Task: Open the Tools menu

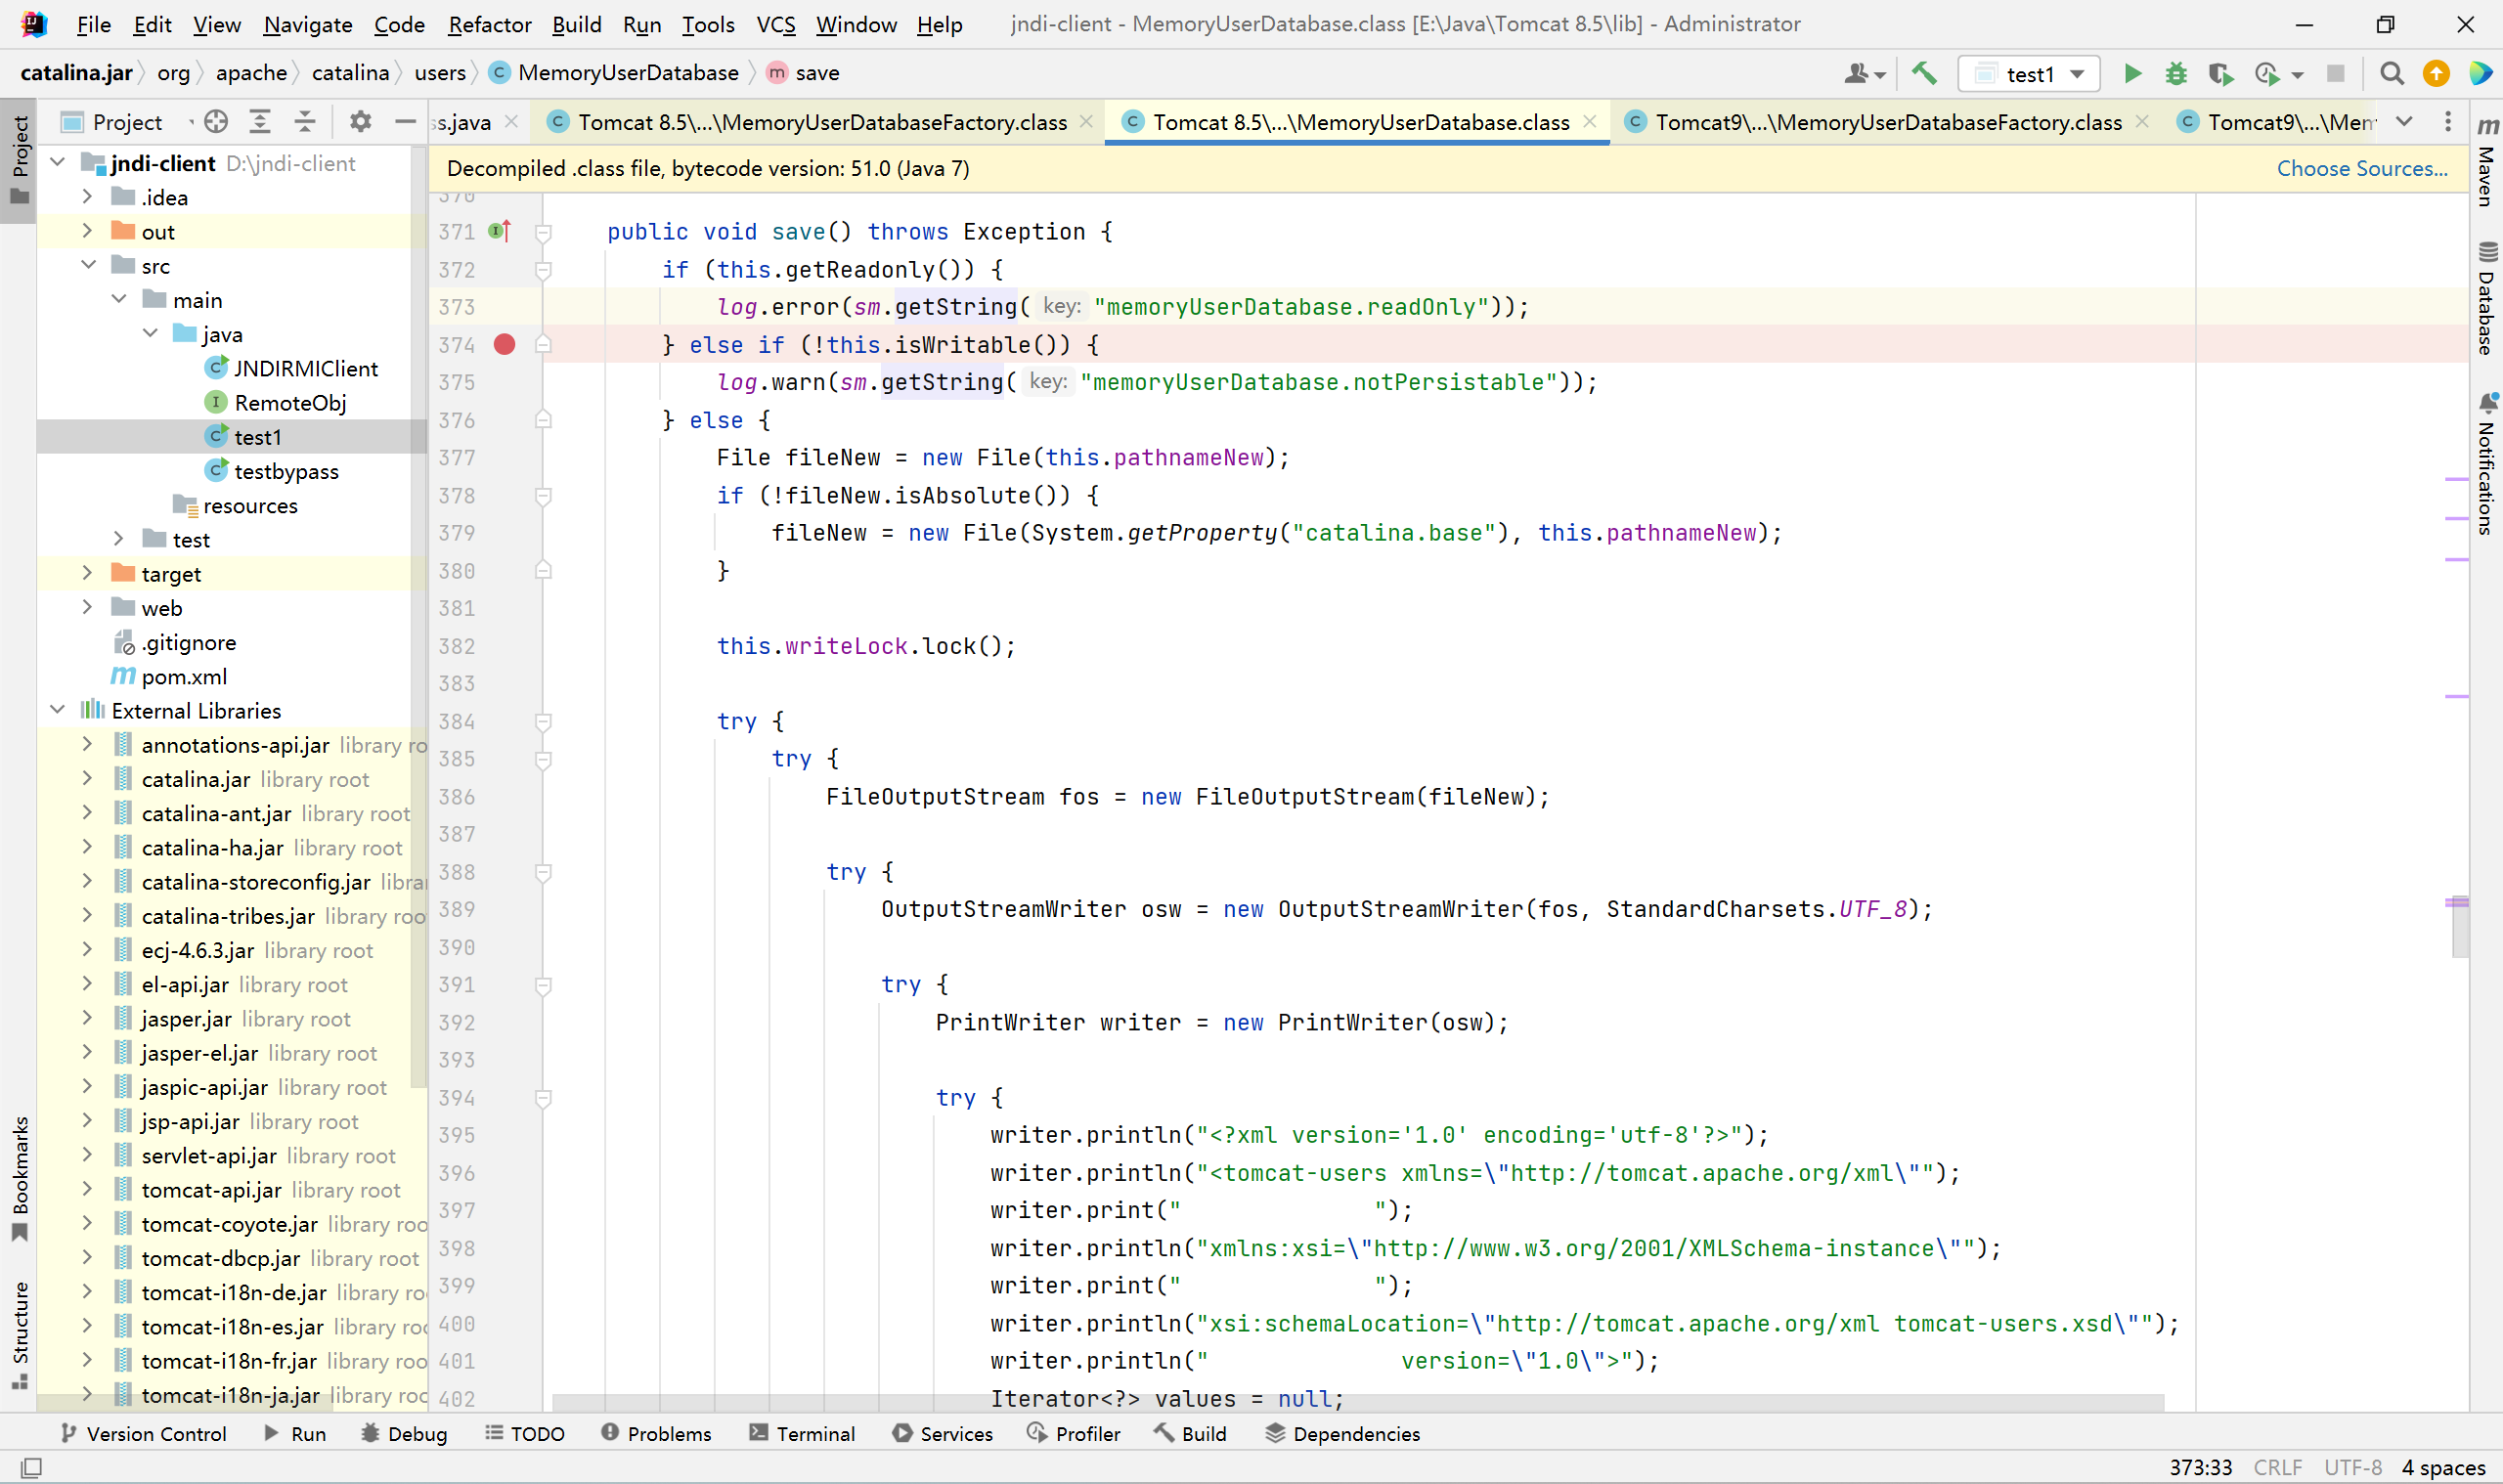Action: pyautogui.click(x=707, y=24)
